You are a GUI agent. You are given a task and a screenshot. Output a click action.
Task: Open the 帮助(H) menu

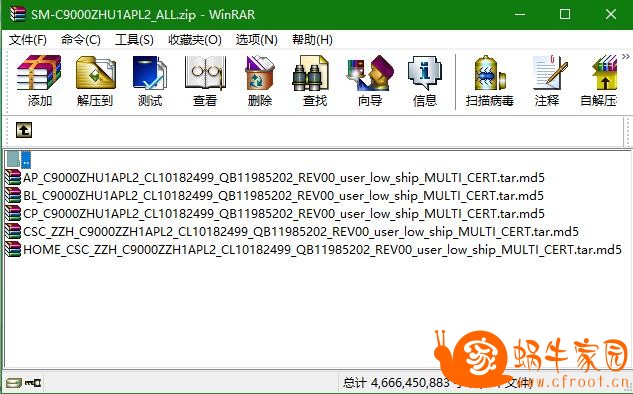[312, 40]
